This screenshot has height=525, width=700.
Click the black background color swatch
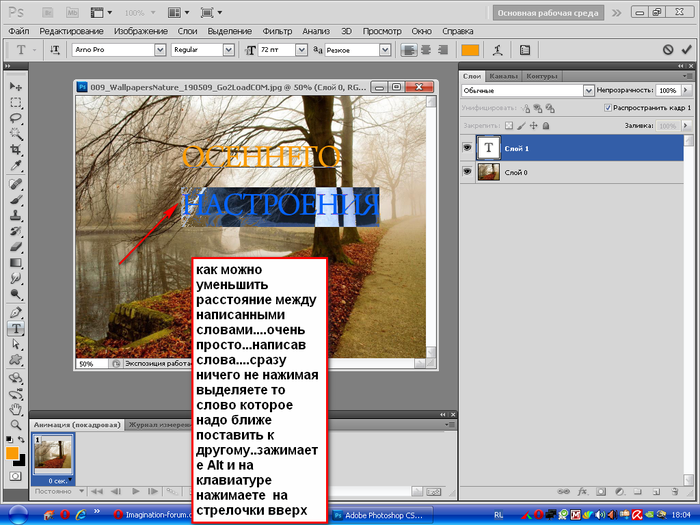(21, 461)
